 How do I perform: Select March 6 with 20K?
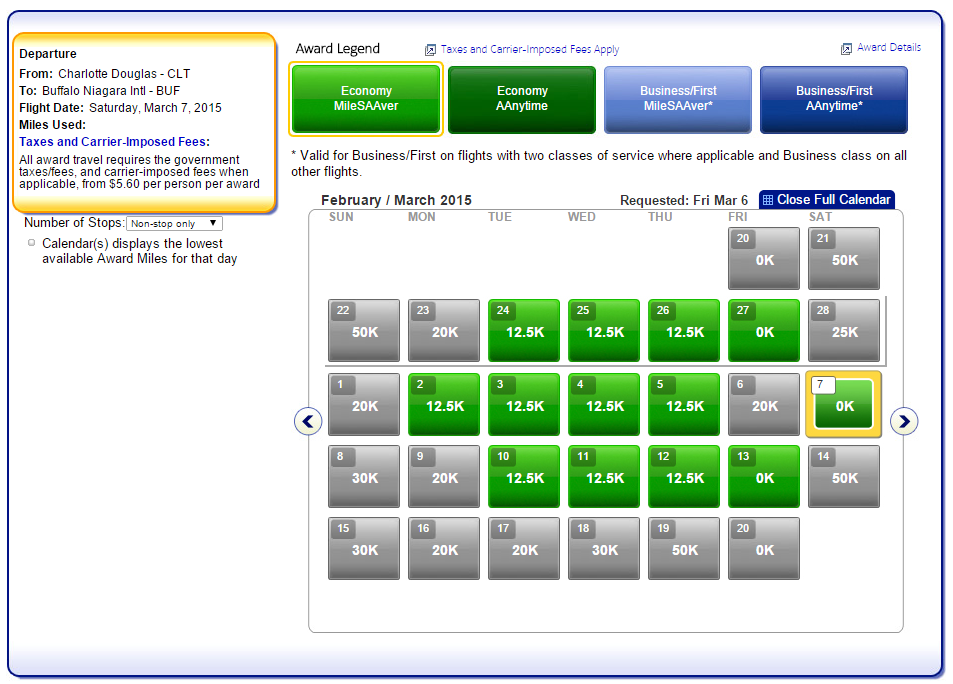tap(764, 404)
